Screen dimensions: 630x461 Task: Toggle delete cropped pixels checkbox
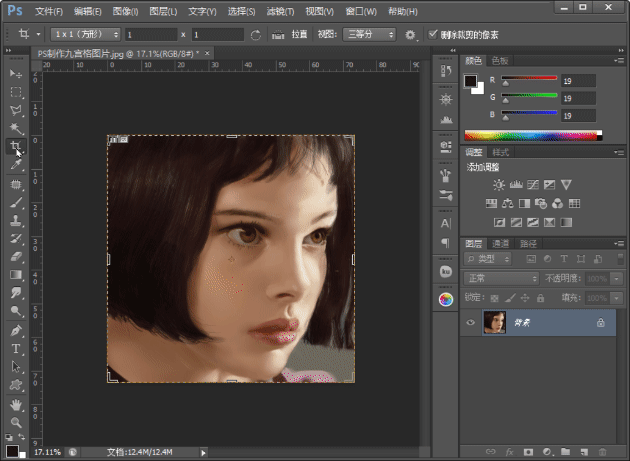click(x=432, y=35)
